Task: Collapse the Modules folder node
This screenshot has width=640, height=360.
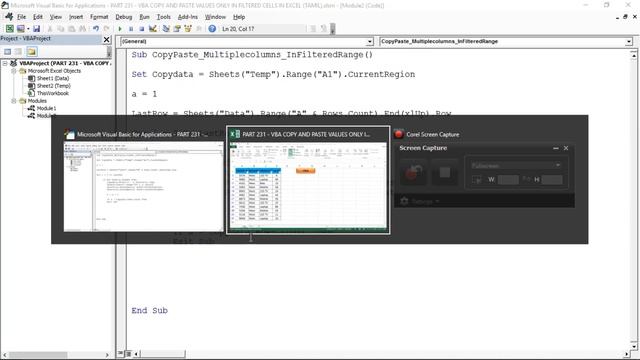Action: 13,101
